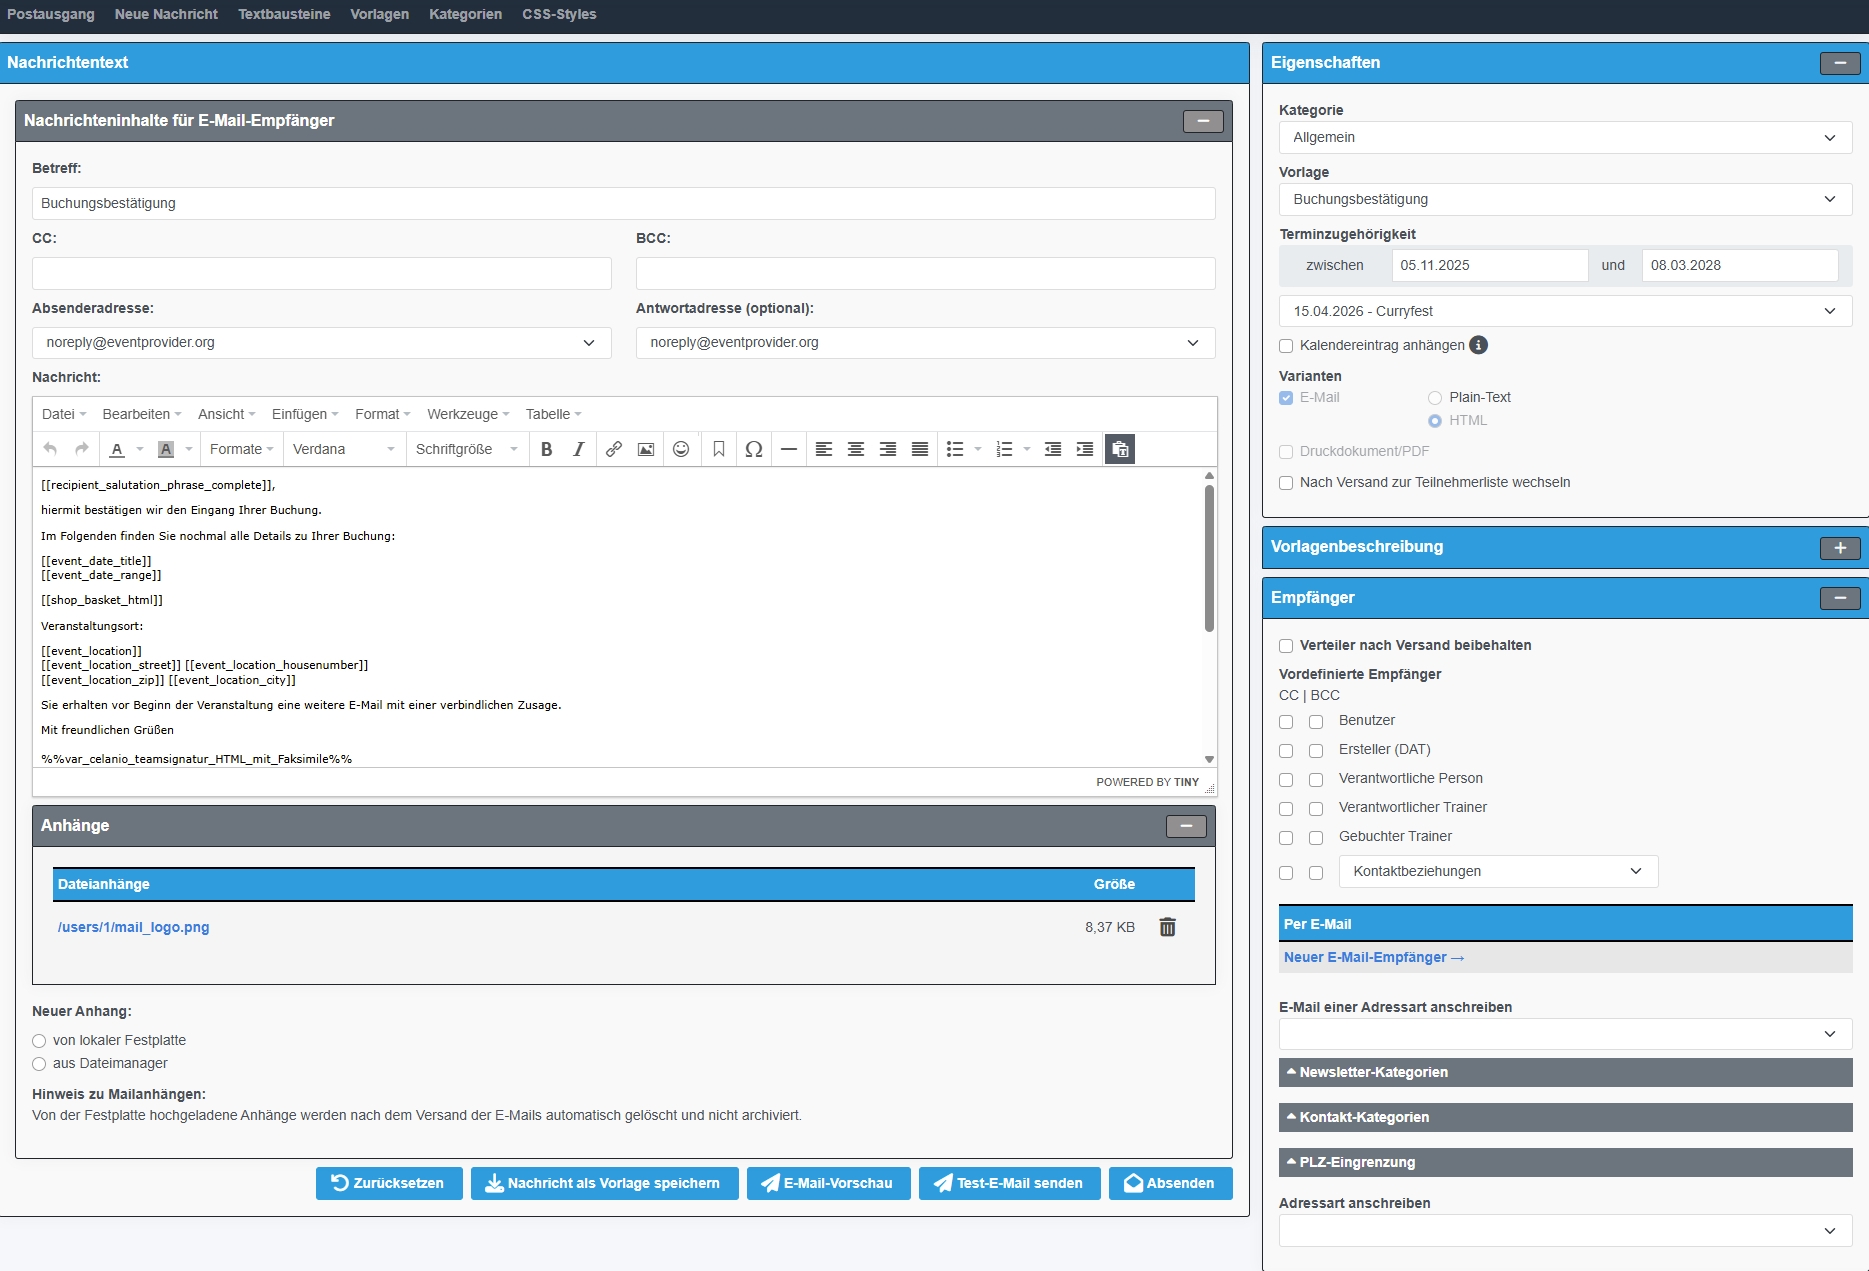This screenshot has width=1869, height=1271.
Task: Tick BCC checkbox for Ersteller (DAT)
Action: [1316, 751]
